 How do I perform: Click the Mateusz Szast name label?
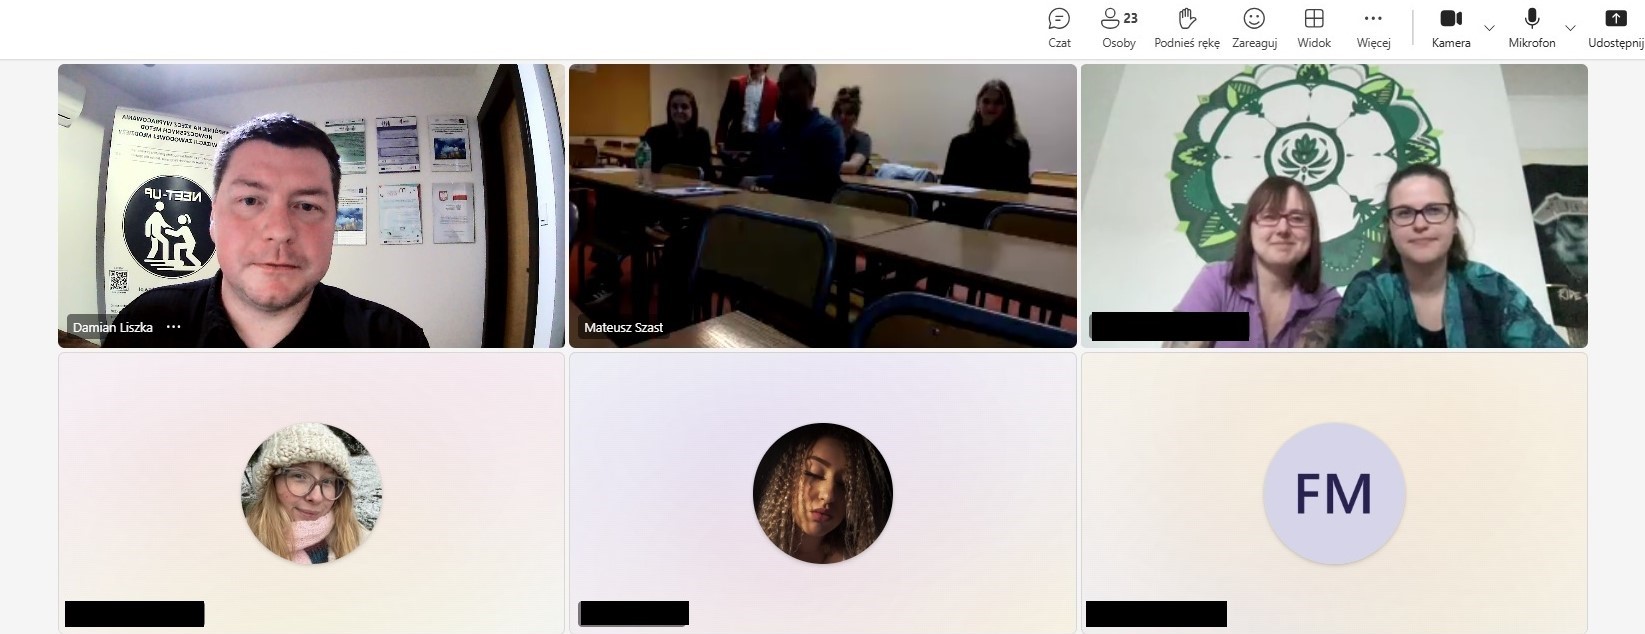click(x=623, y=327)
